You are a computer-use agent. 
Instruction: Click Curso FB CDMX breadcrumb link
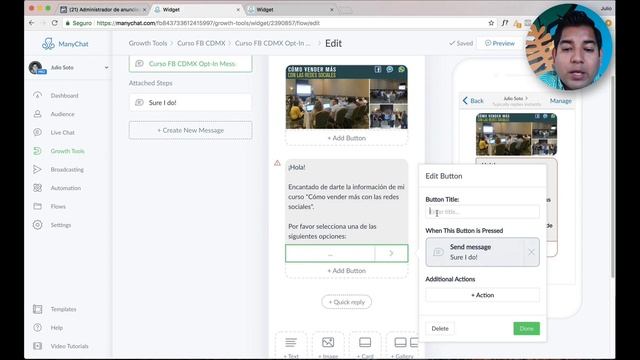pyautogui.click(x=201, y=43)
